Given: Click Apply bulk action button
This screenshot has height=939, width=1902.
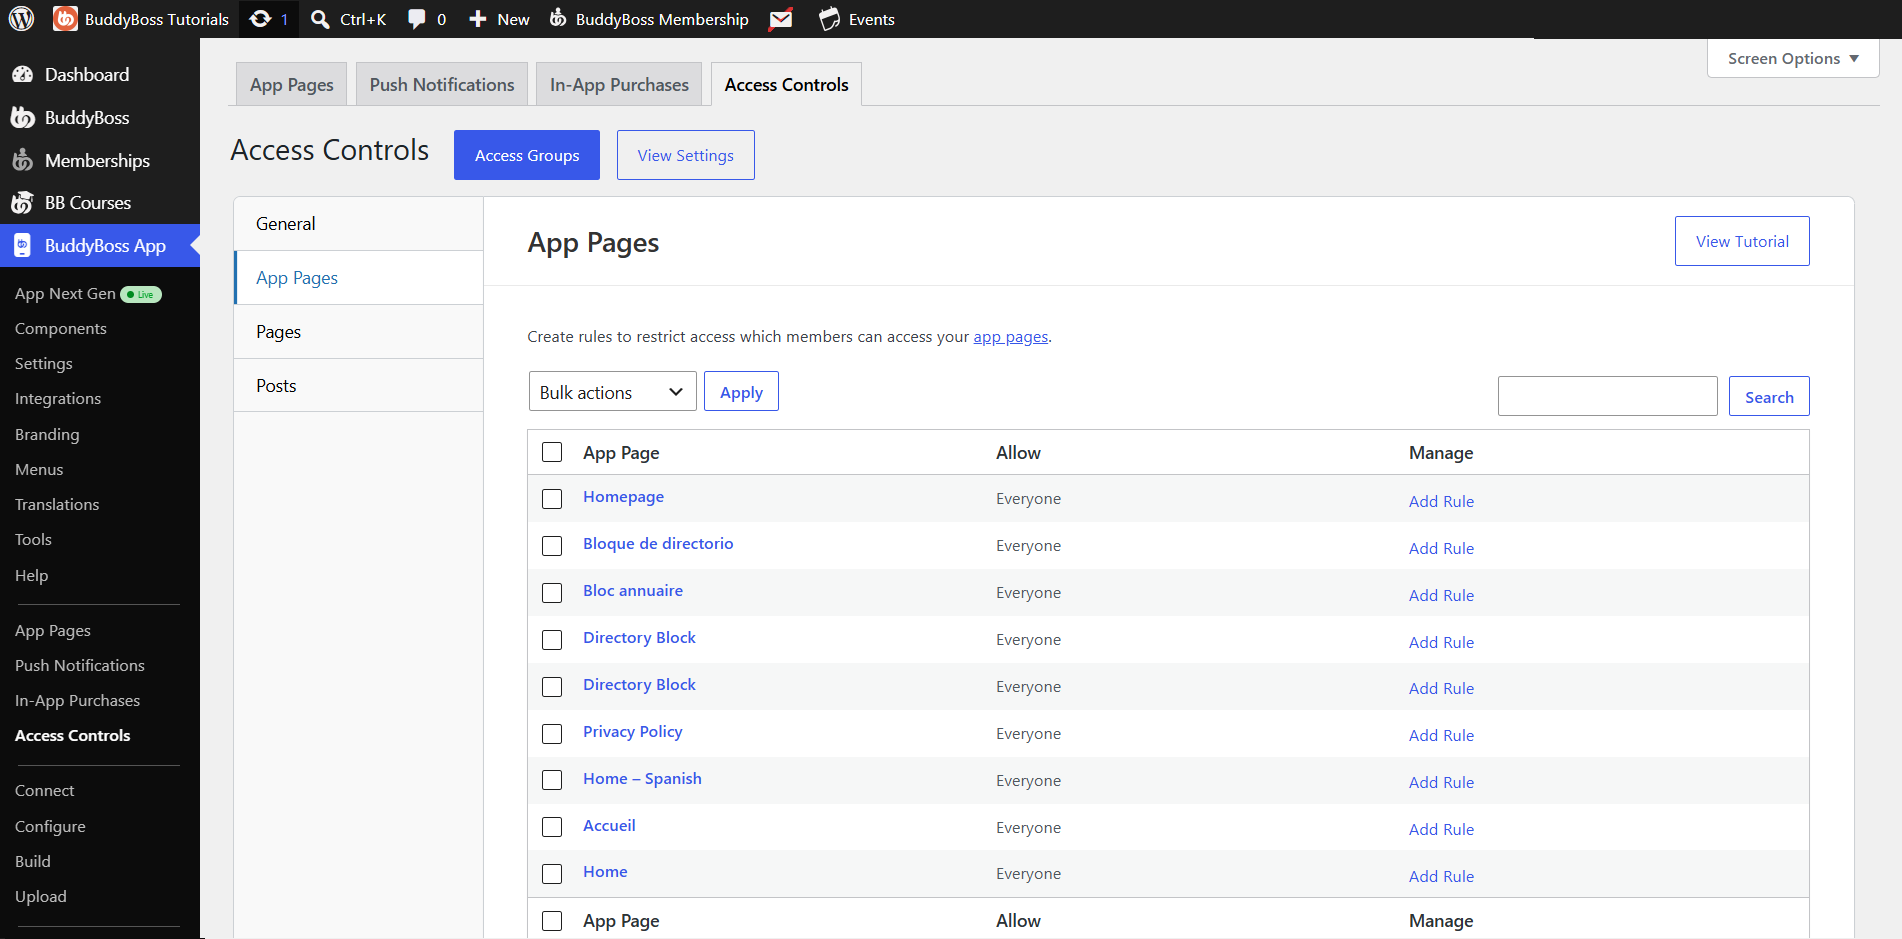Looking at the screenshot, I should (741, 392).
